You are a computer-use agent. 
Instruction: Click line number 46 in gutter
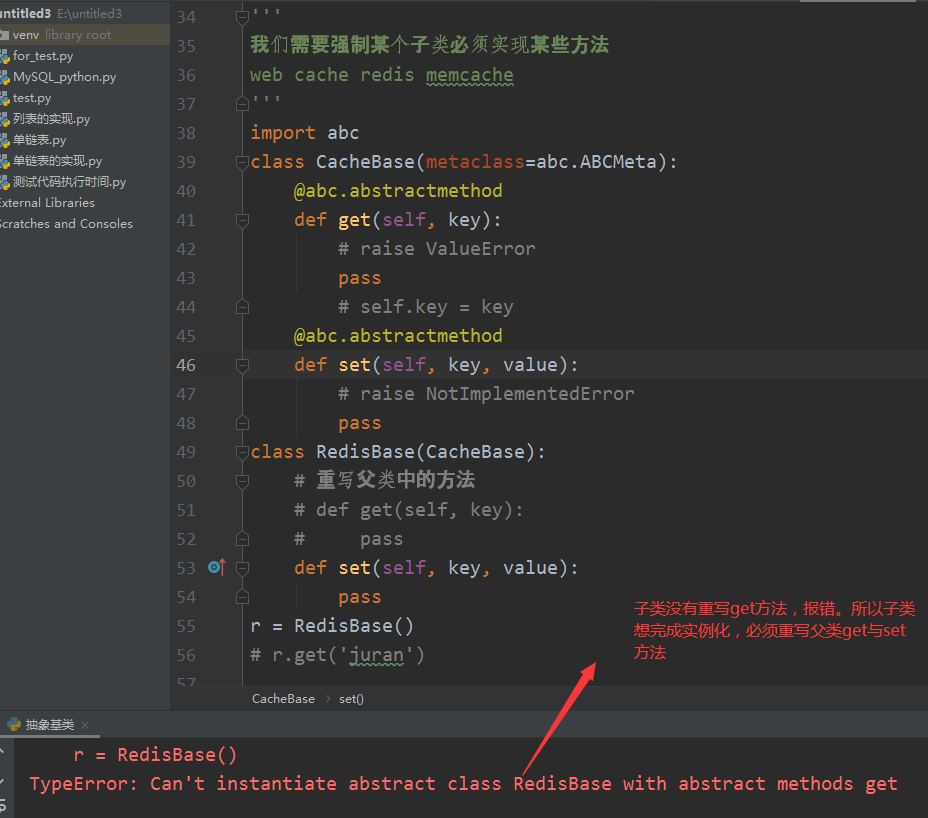pos(186,365)
